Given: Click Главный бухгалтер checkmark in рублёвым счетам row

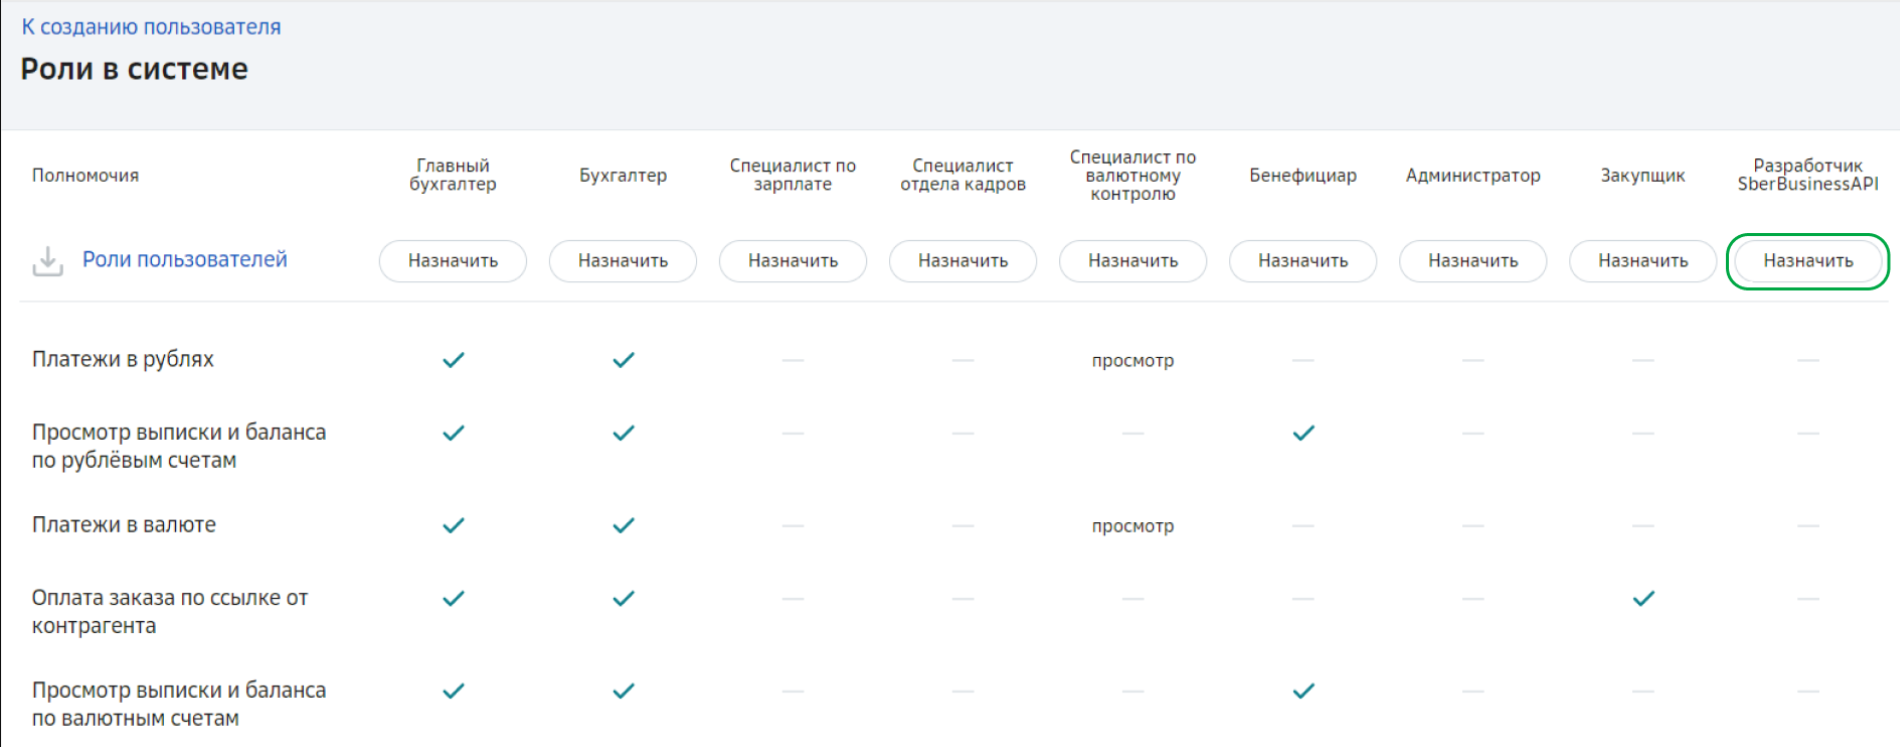Looking at the screenshot, I should 453,433.
